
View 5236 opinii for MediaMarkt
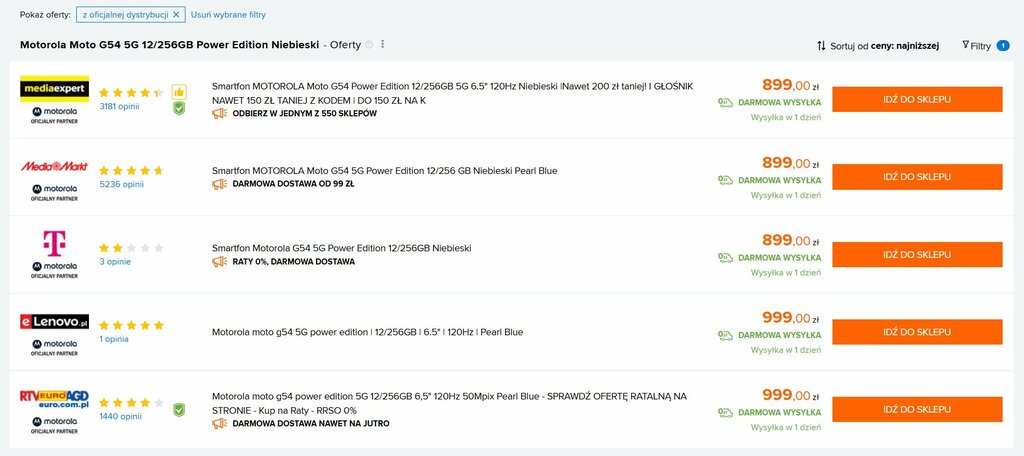(121, 184)
